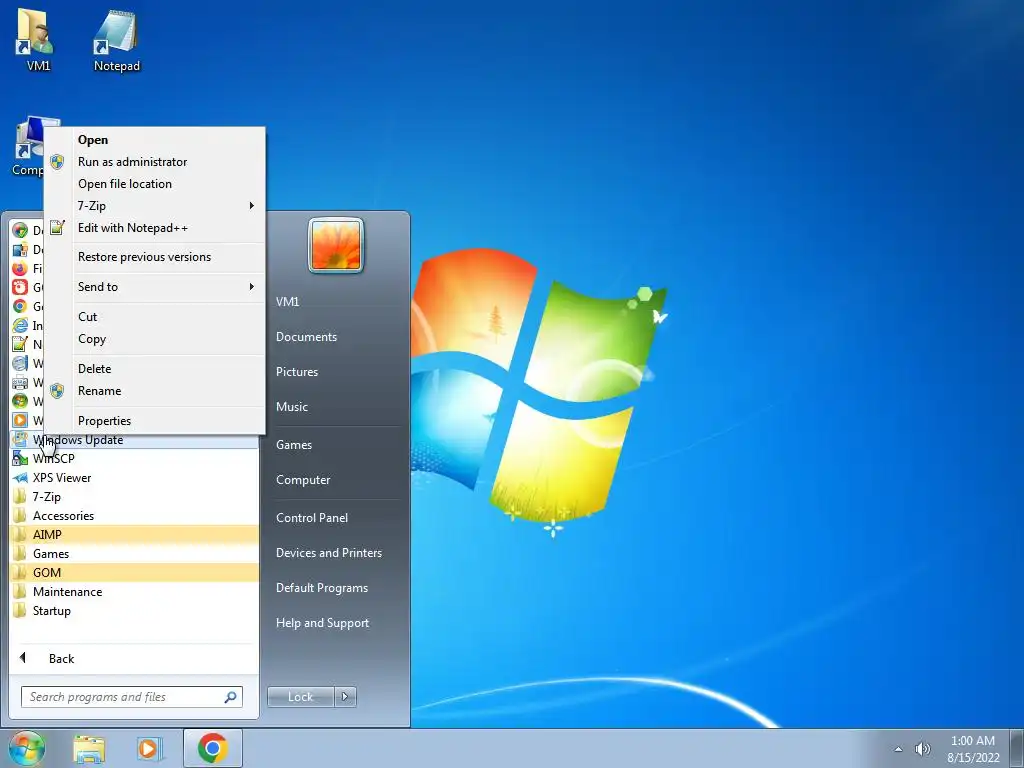Open Default Programs in right pane
This screenshot has height=768, width=1024.
[x=322, y=588]
